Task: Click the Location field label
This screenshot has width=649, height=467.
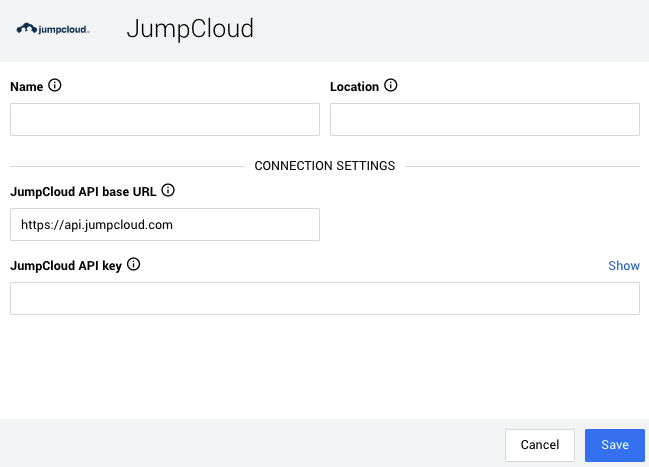Action: pyautogui.click(x=354, y=87)
